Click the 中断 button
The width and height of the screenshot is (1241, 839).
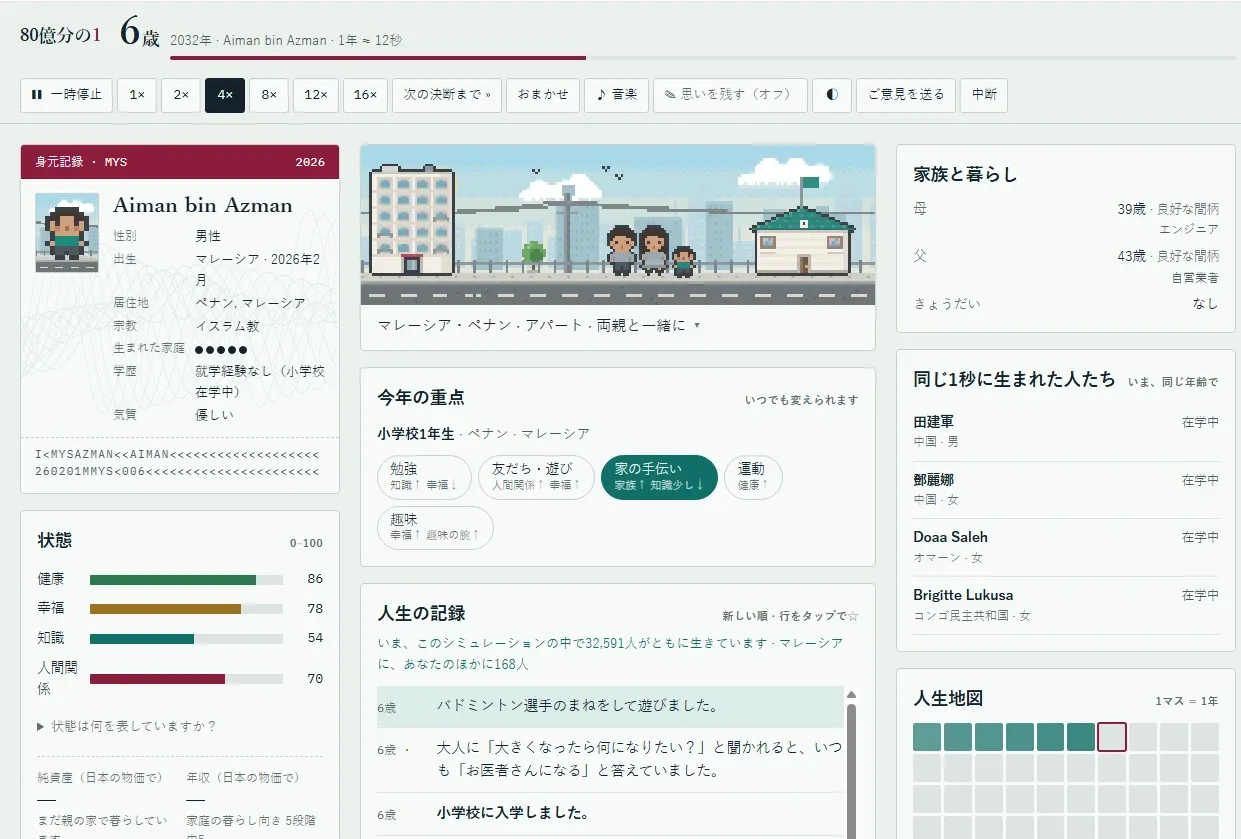pyautogui.click(x=984, y=95)
